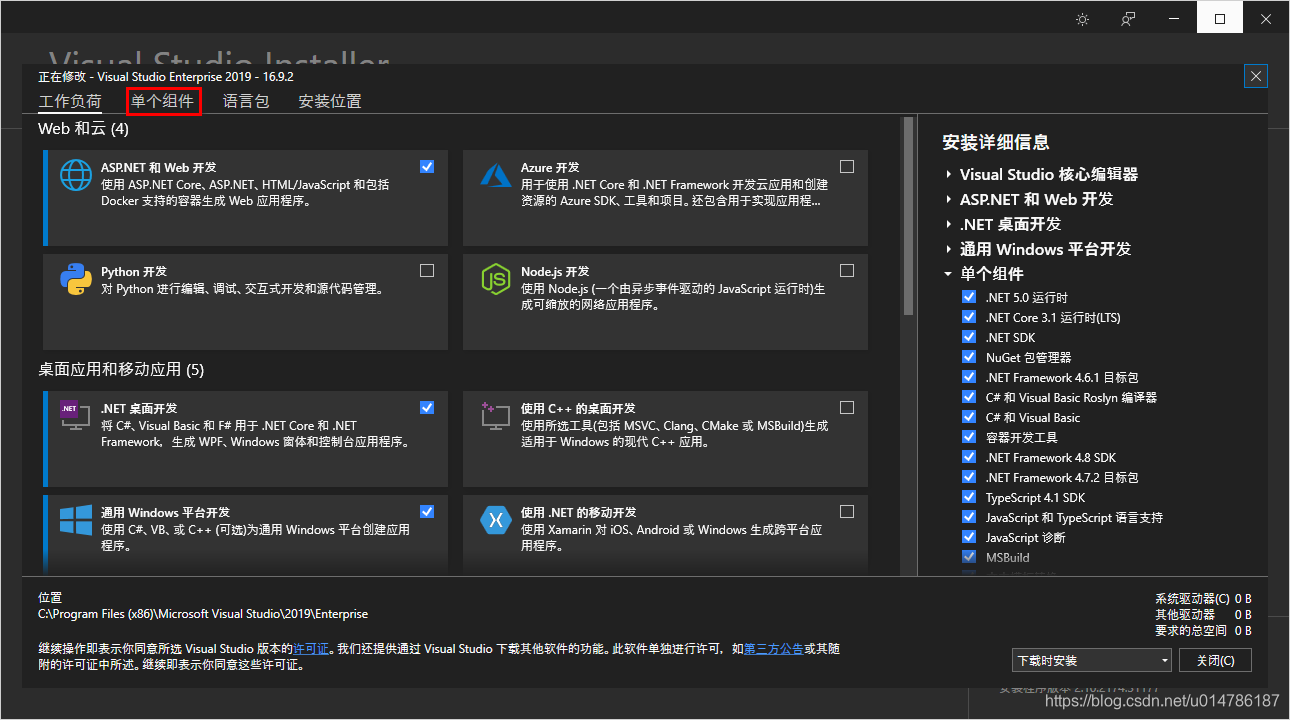The image size is (1290, 720).
Task: Click the Node.js development logo icon
Action: pyautogui.click(x=496, y=279)
